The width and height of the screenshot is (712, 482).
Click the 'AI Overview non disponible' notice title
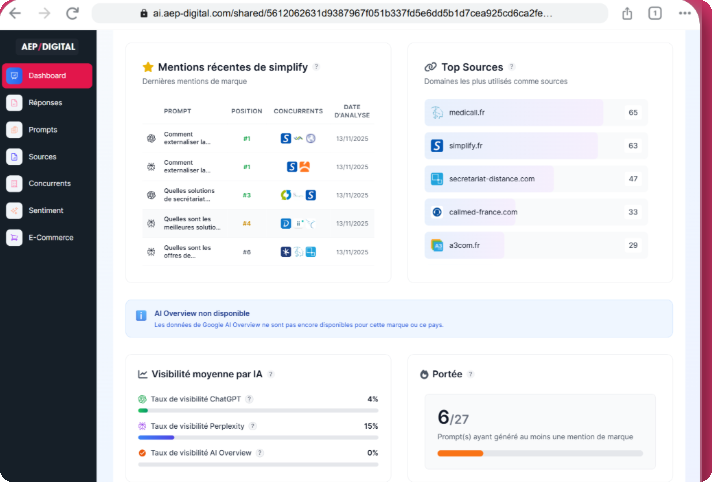tap(202, 313)
